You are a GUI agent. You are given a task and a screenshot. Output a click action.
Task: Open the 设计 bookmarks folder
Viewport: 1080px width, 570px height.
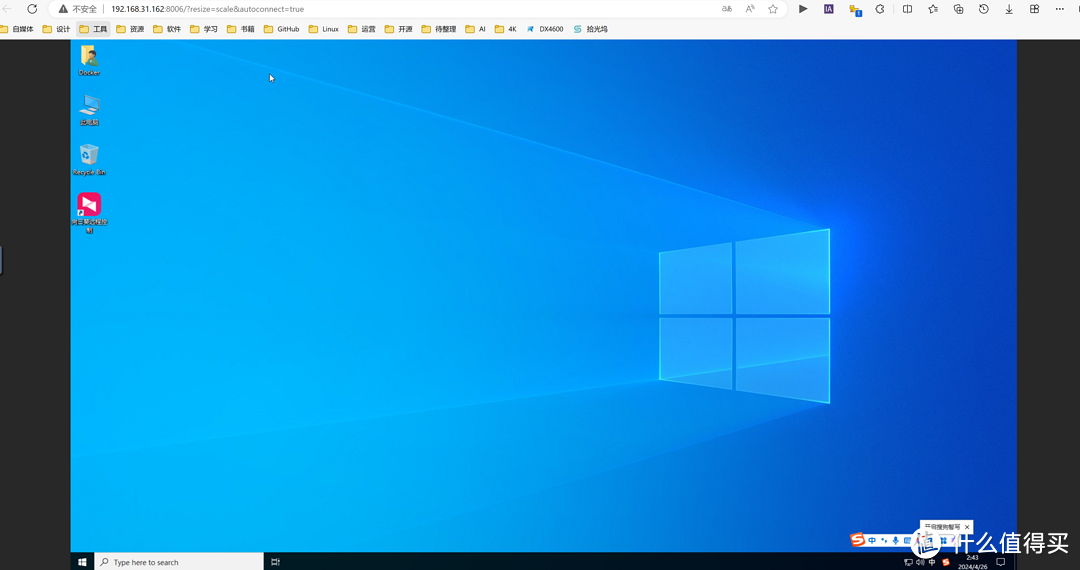click(x=56, y=29)
